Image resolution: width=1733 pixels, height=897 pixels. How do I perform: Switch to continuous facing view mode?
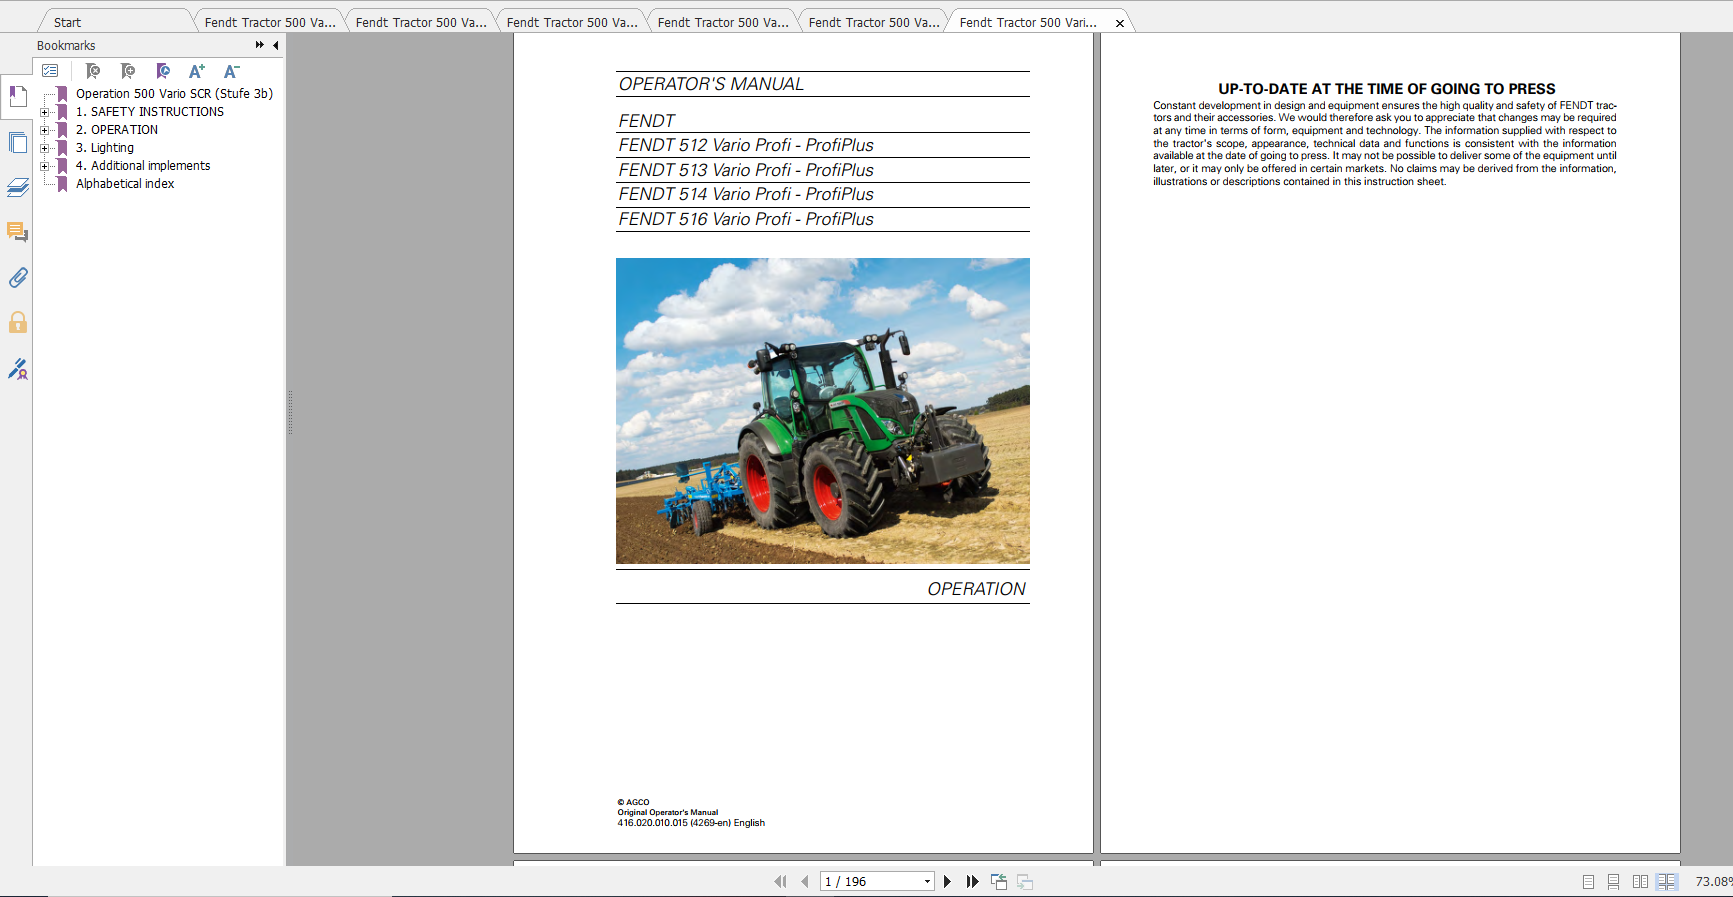(1666, 881)
